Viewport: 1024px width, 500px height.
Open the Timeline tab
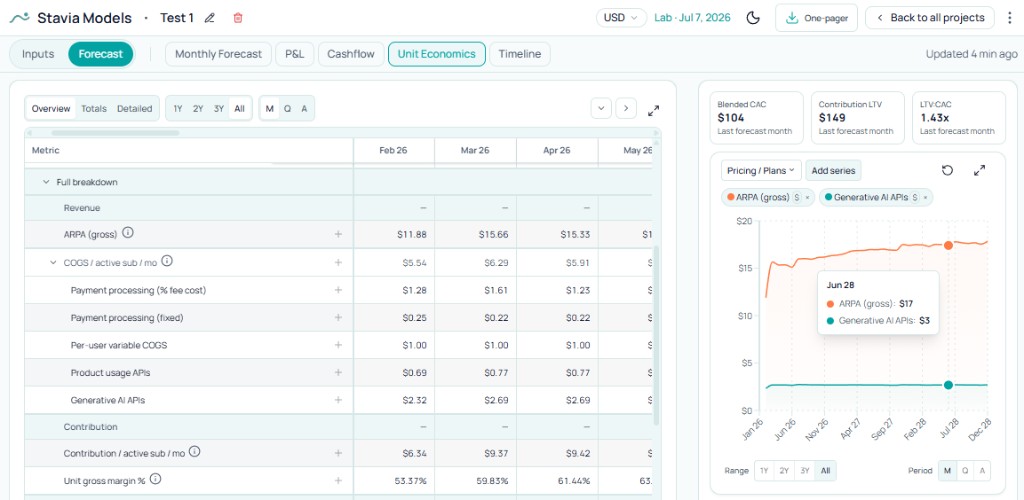(x=520, y=54)
